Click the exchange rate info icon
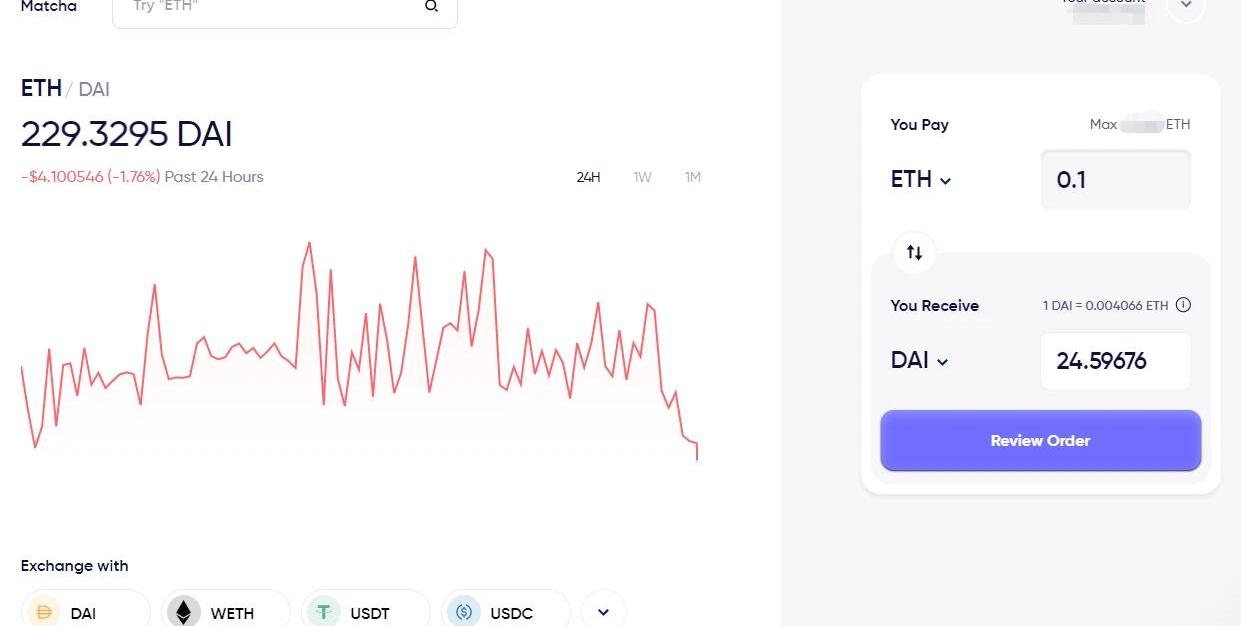Viewport: 1241px width, 626px height. coord(1183,305)
